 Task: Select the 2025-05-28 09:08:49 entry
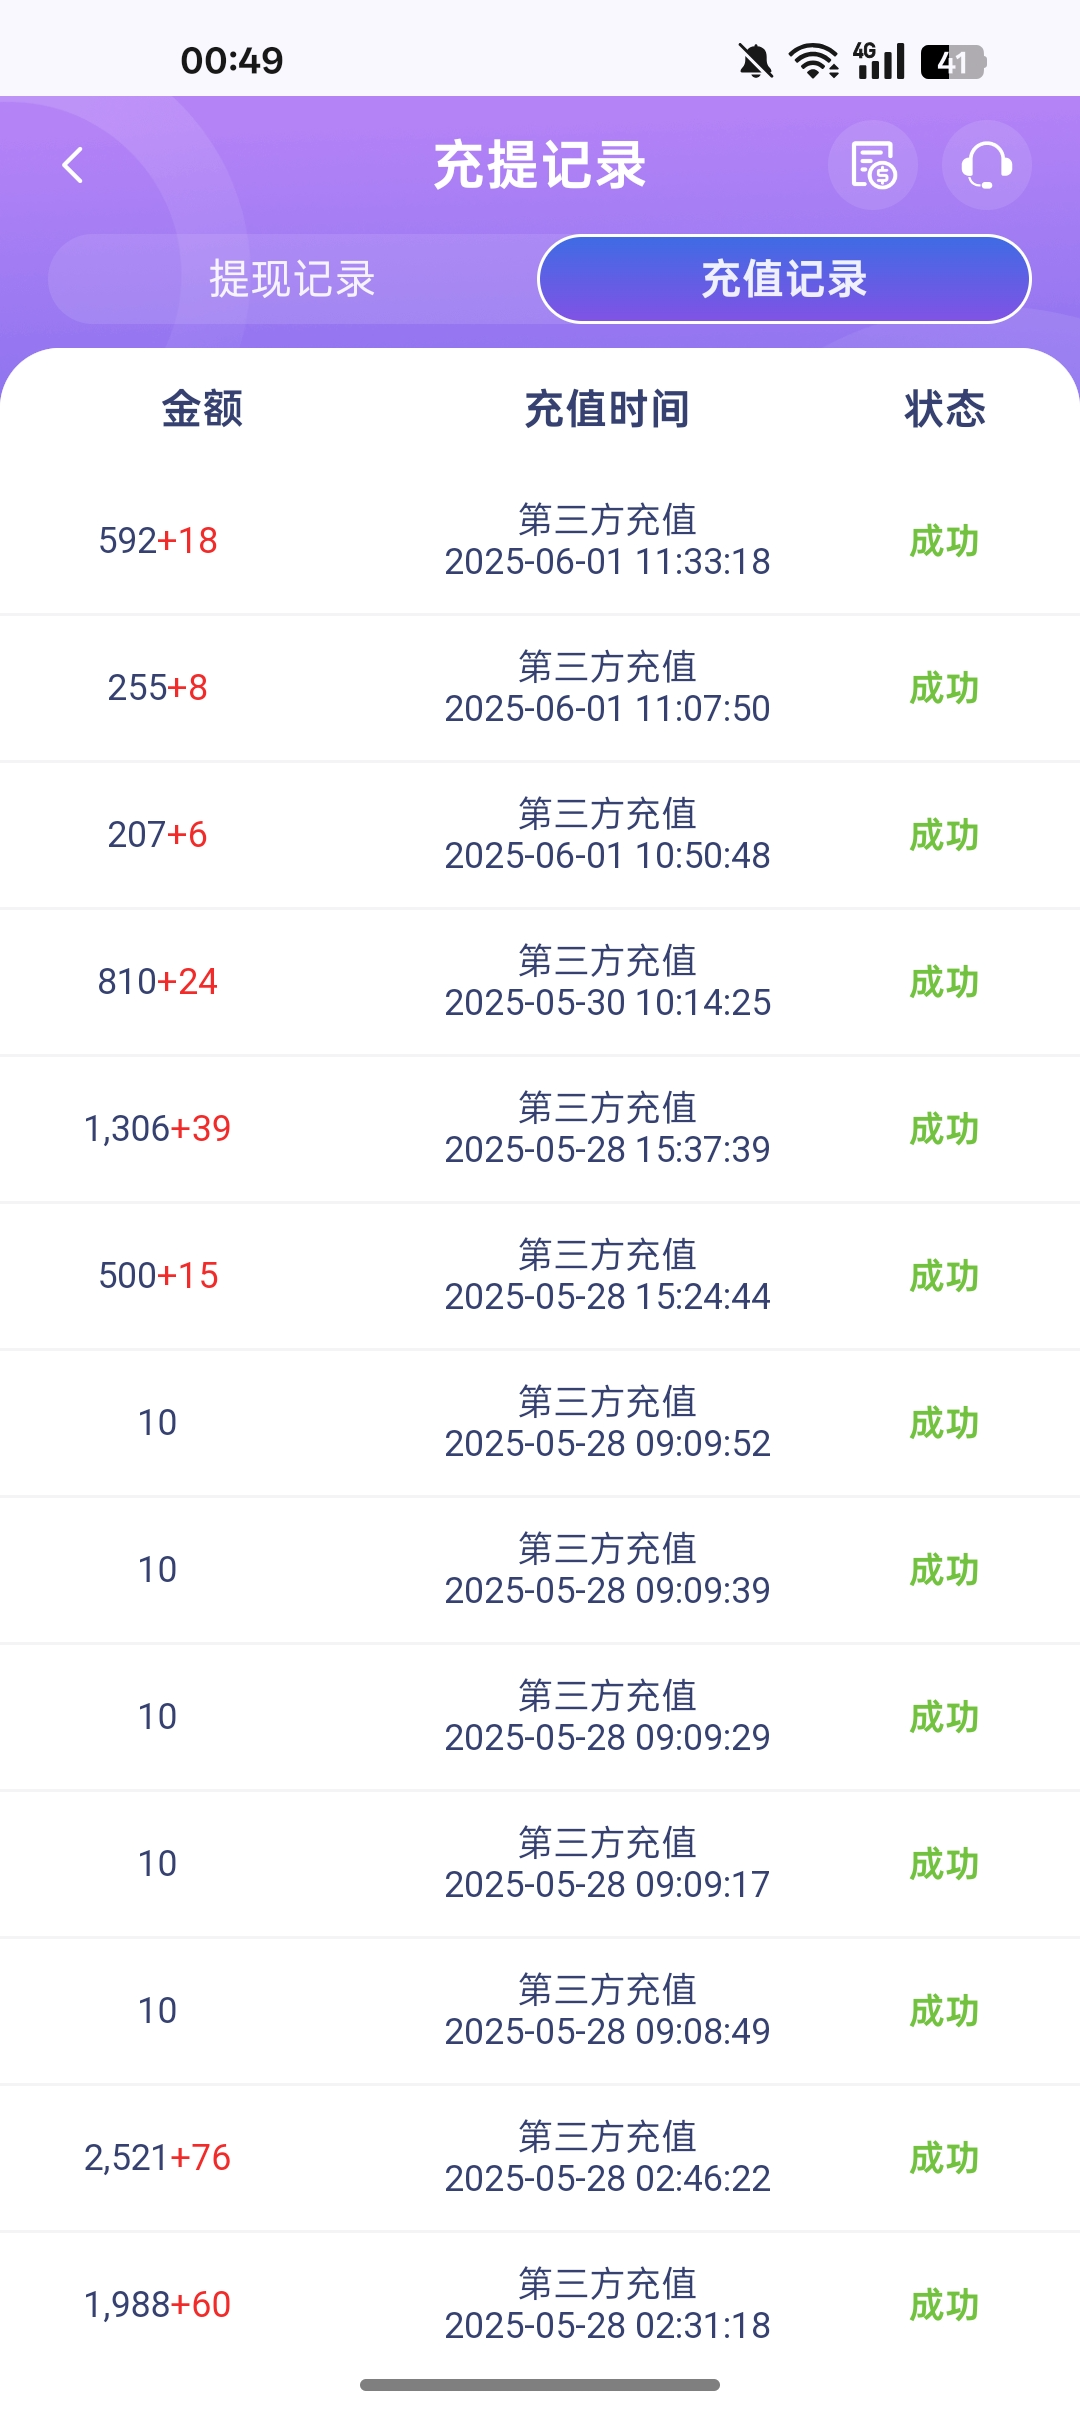click(x=607, y=2031)
